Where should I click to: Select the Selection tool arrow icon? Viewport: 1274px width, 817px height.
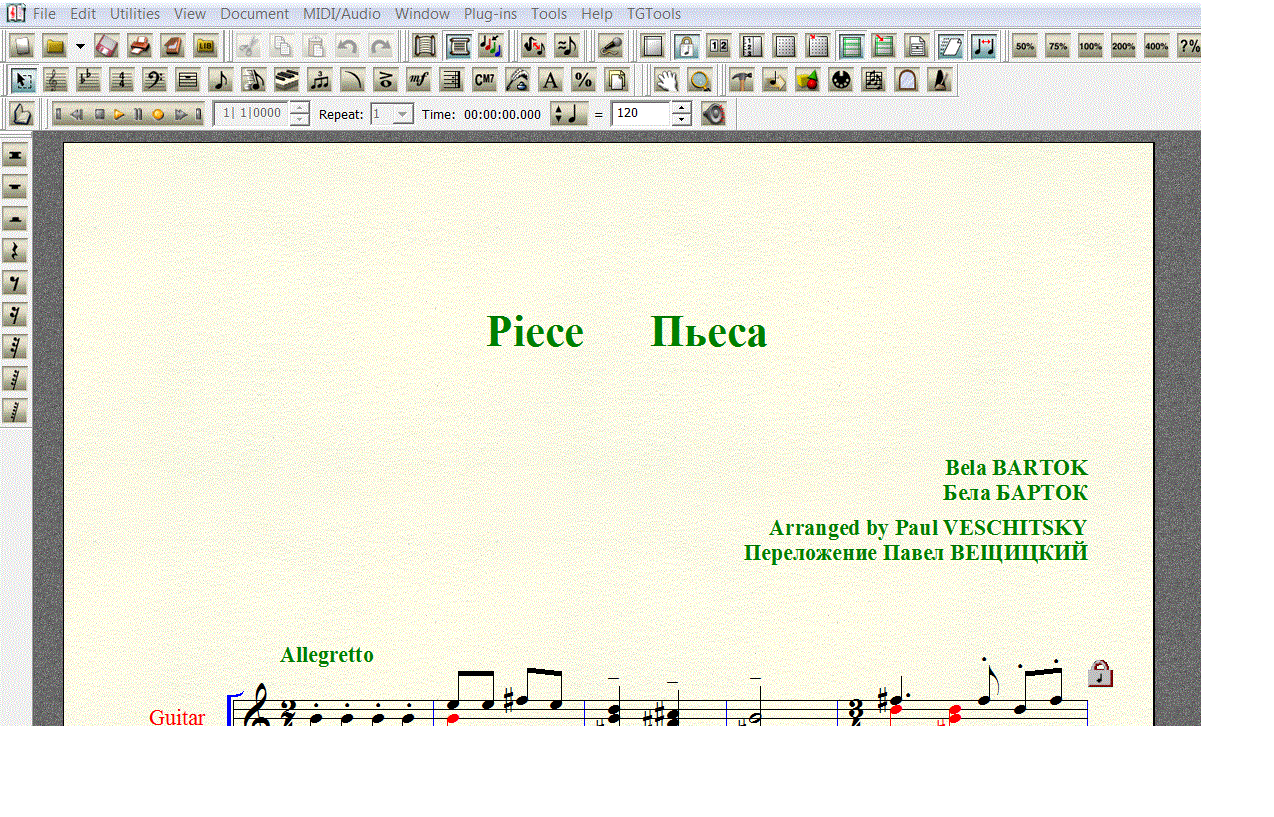23,81
